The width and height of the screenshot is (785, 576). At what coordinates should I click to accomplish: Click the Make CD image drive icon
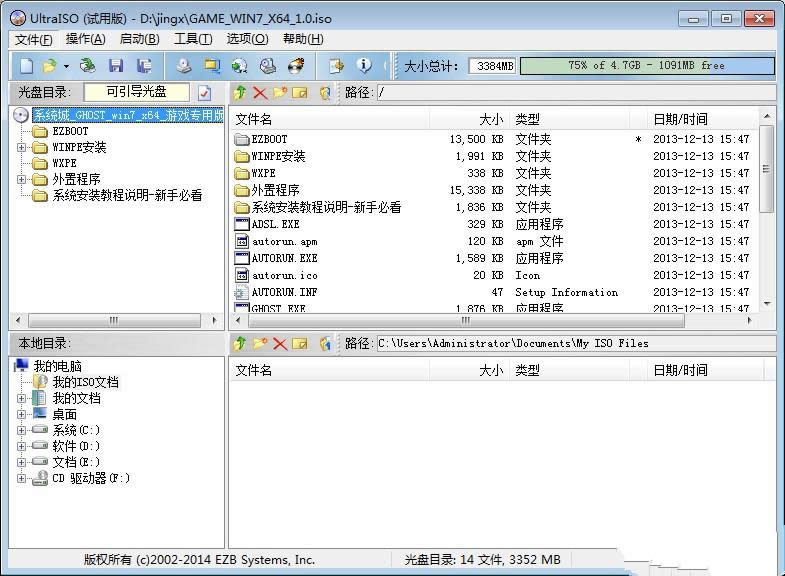pyautogui.click(x=184, y=66)
